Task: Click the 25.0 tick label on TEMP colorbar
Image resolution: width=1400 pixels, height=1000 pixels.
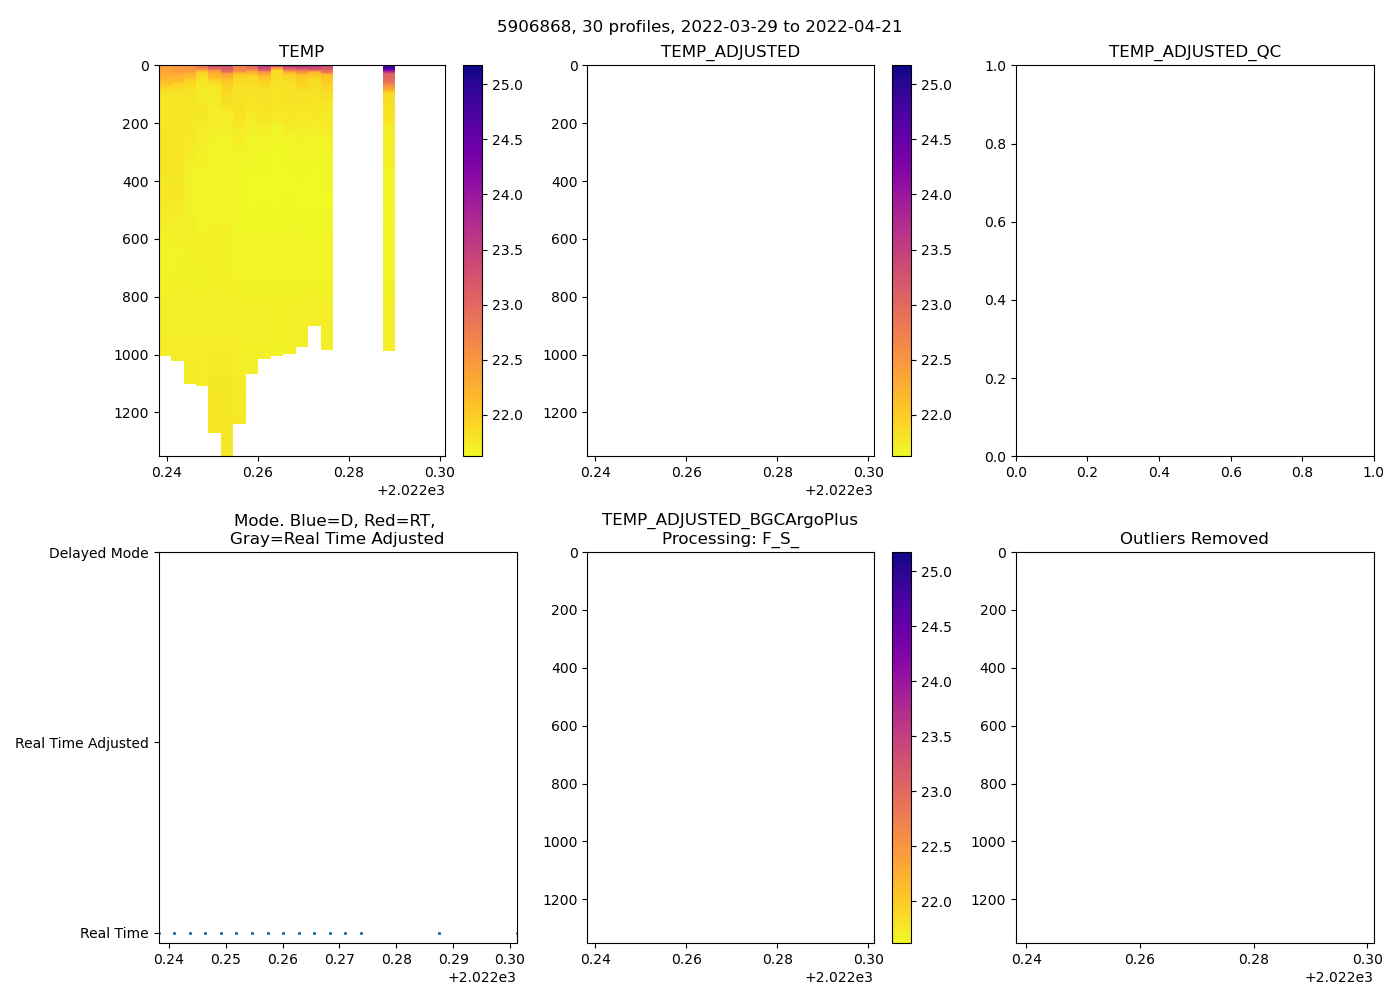Action: pos(507,85)
